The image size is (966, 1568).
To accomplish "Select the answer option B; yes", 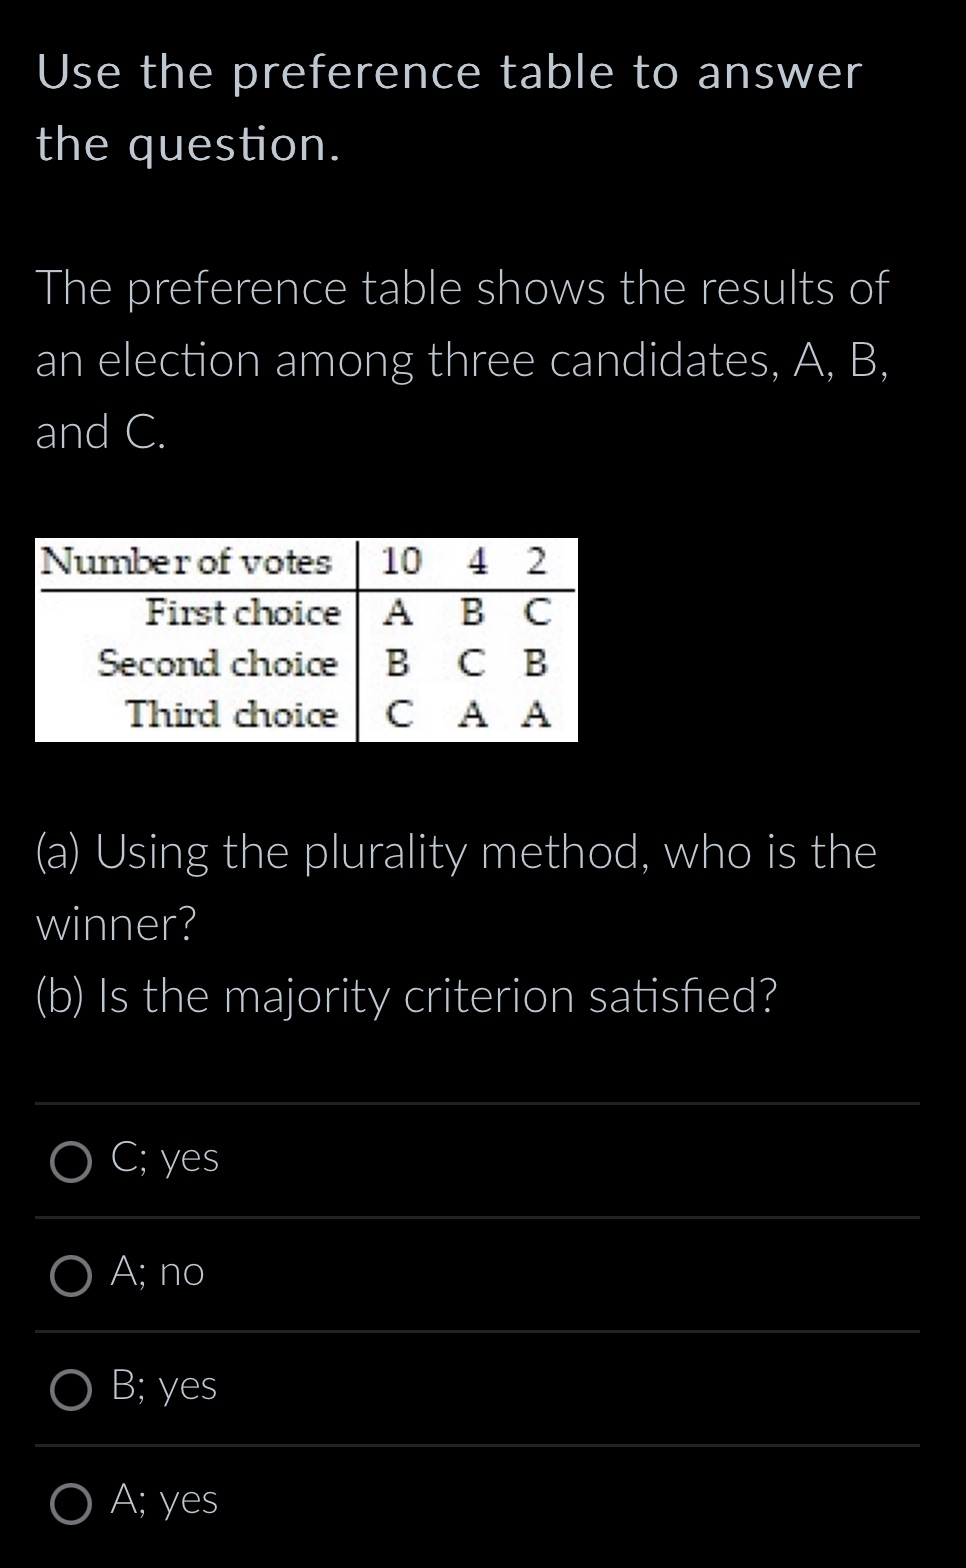I will pos(163,1388).
